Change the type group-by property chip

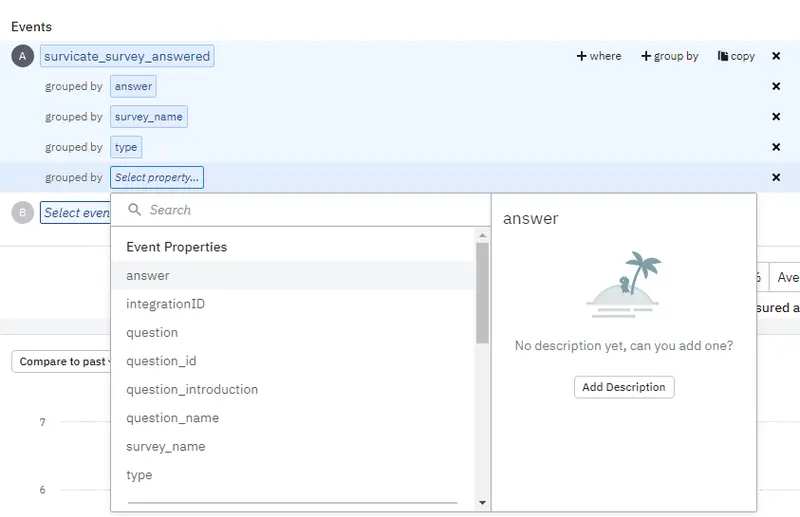pos(126,147)
